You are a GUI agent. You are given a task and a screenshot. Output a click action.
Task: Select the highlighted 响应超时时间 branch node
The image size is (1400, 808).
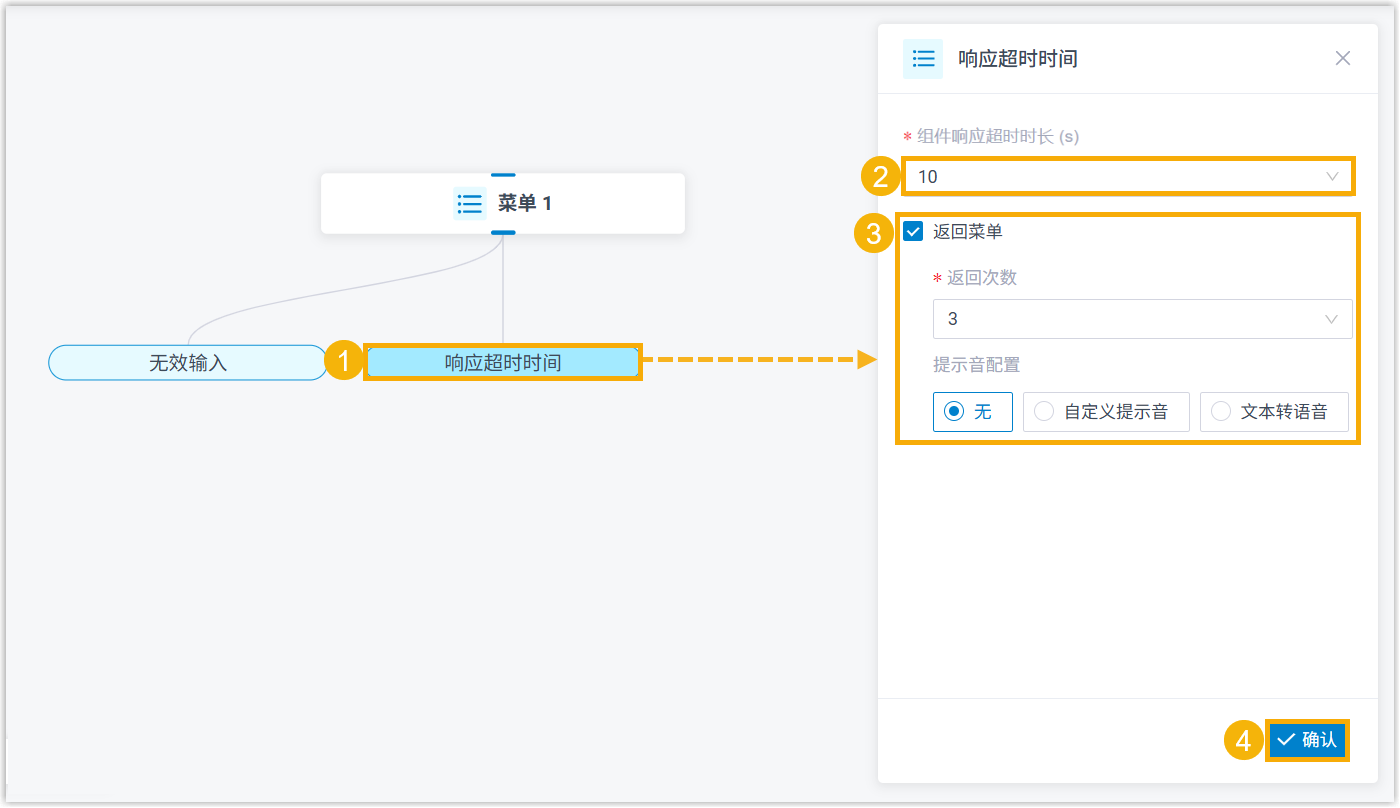coord(502,363)
